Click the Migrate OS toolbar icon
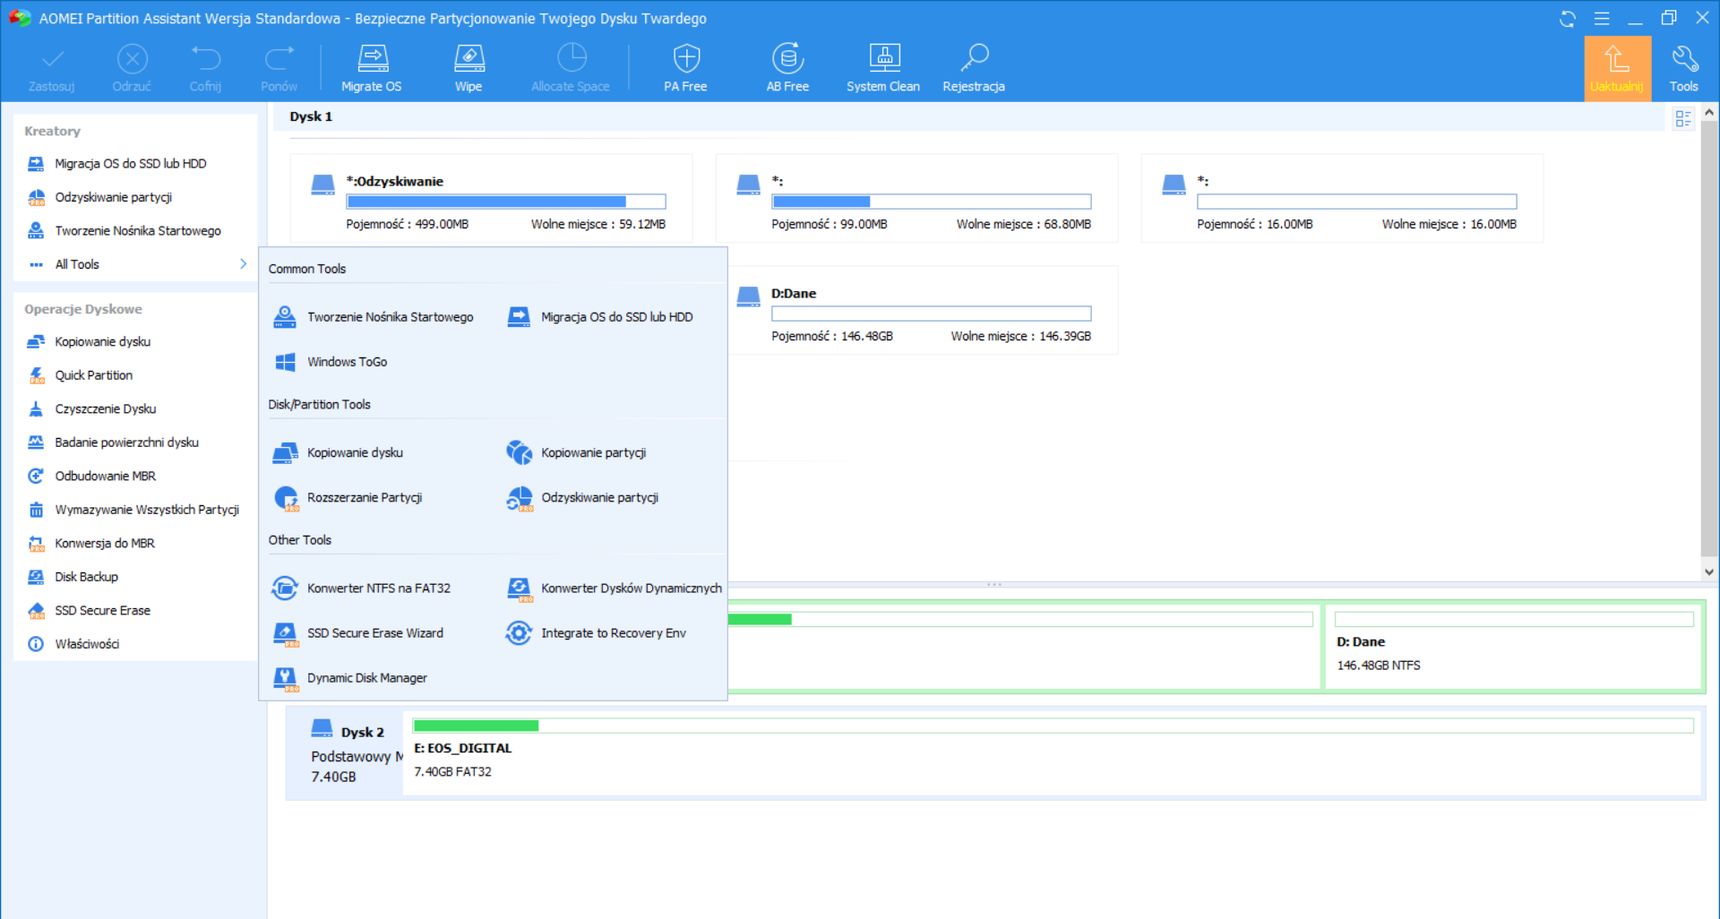 pyautogui.click(x=372, y=59)
